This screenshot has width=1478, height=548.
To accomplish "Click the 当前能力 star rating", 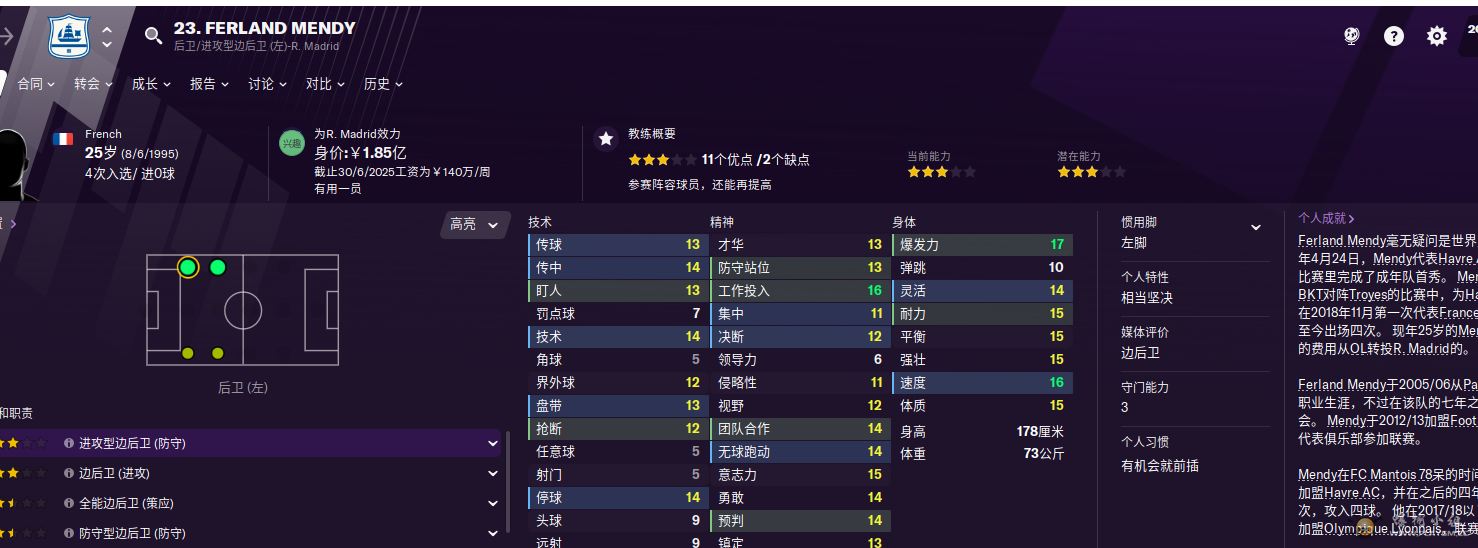I will coord(941,172).
